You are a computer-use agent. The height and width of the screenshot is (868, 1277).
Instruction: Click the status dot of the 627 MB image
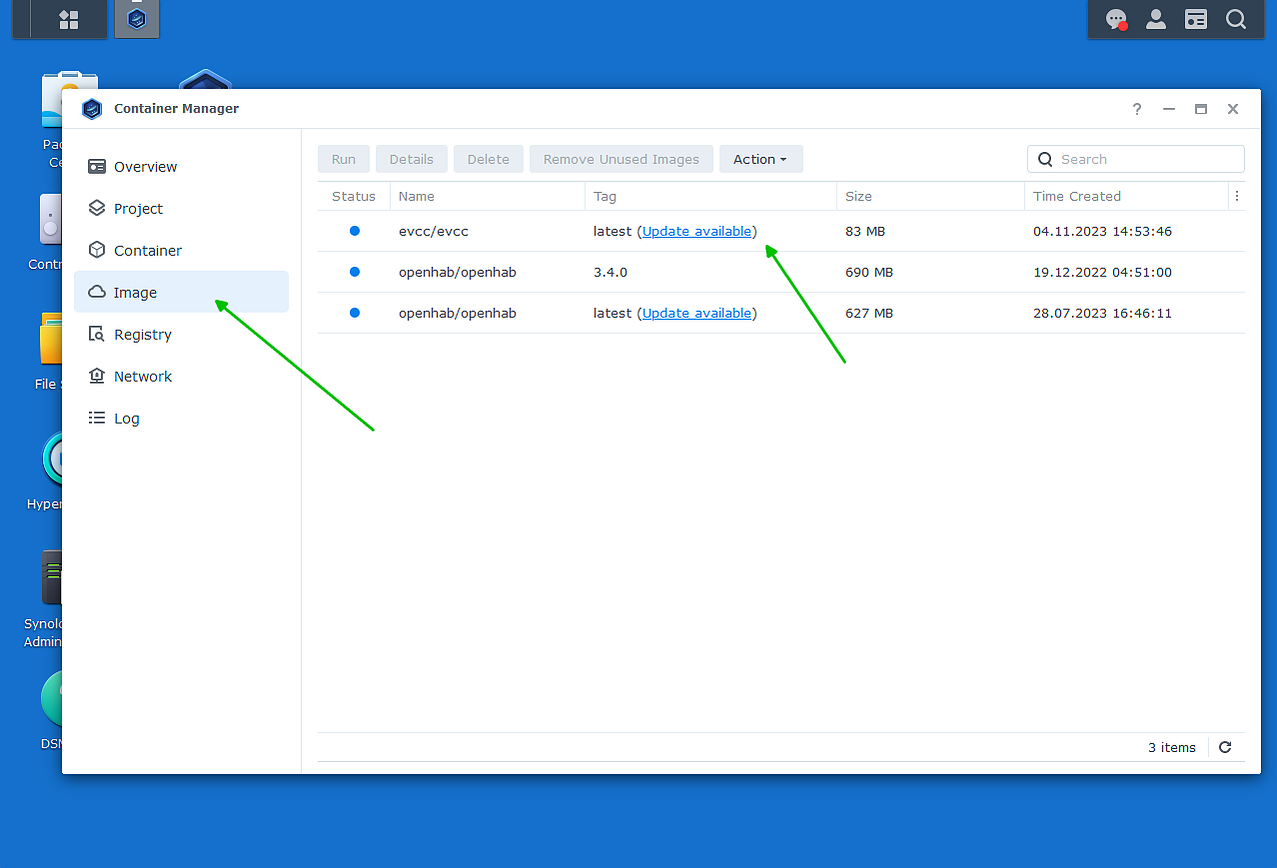pos(354,313)
